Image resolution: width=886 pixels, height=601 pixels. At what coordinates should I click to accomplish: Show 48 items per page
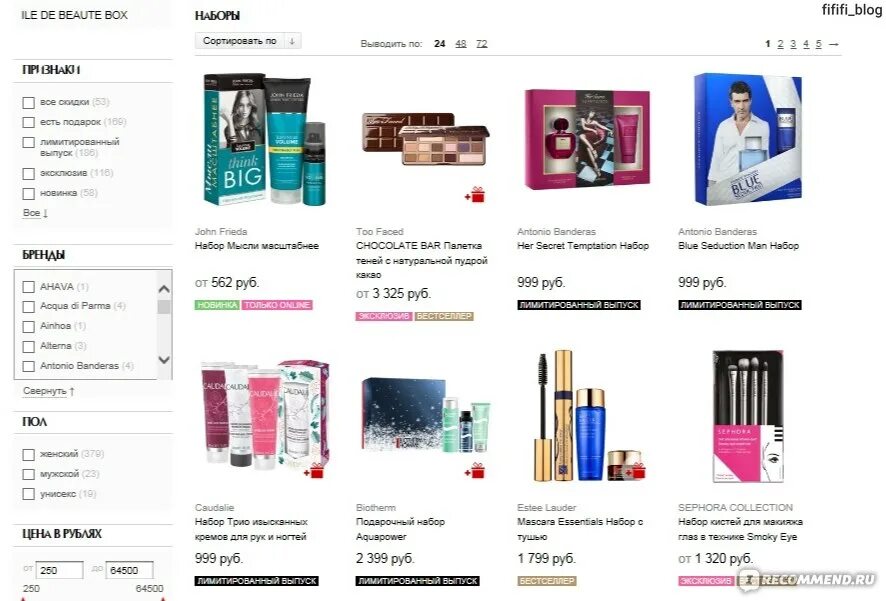click(x=461, y=43)
